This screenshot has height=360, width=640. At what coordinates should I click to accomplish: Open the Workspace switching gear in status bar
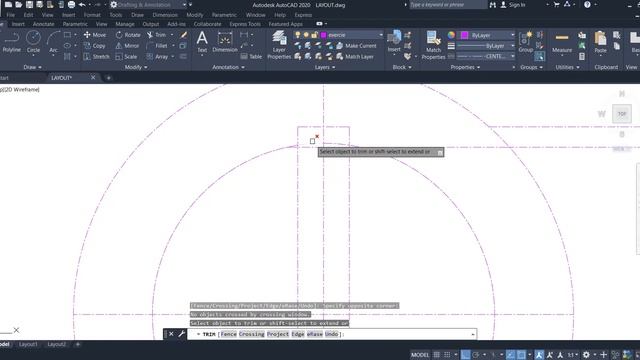[586, 355]
